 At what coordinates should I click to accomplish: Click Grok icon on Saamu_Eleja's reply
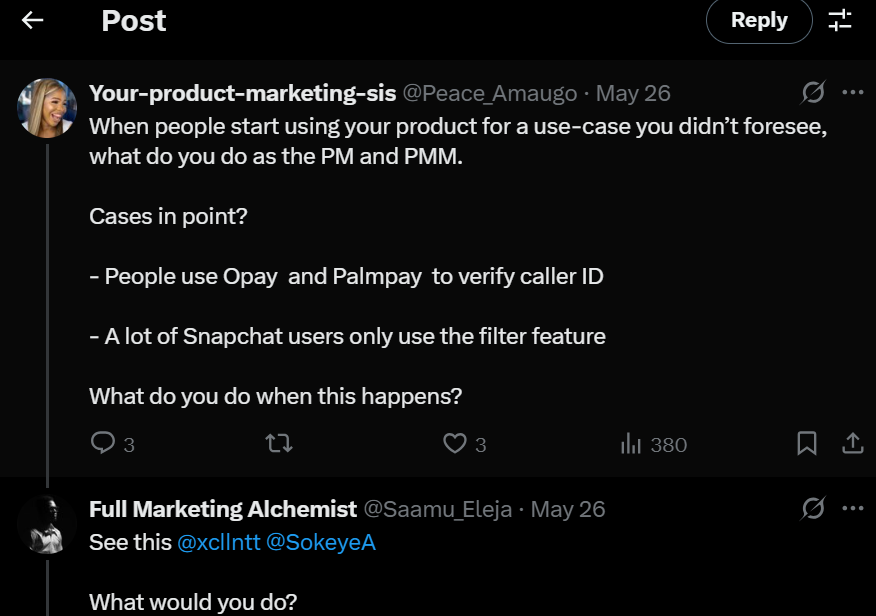(813, 509)
